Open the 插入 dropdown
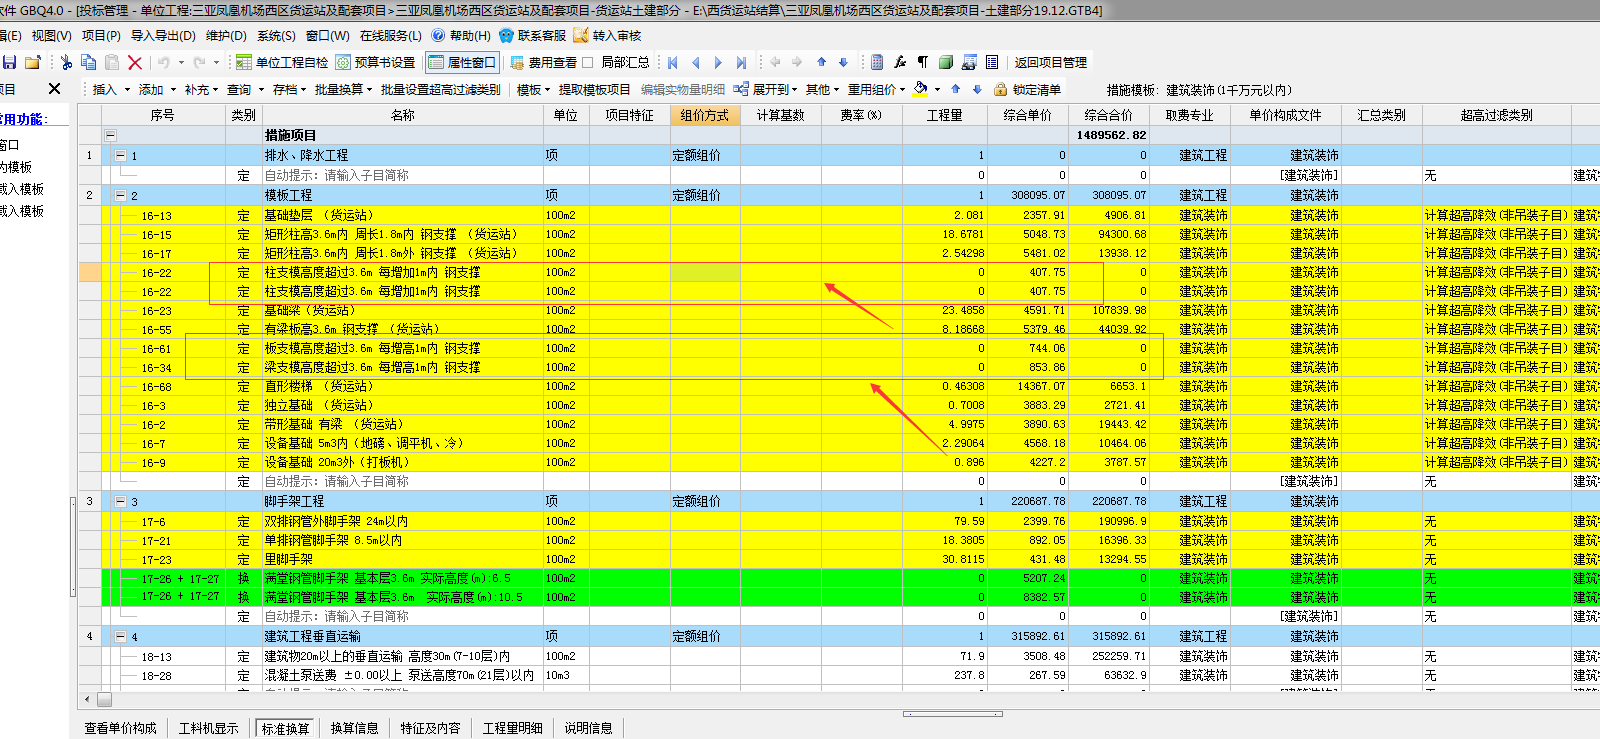The width and height of the screenshot is (1600, 739). [x=111, y=89]
